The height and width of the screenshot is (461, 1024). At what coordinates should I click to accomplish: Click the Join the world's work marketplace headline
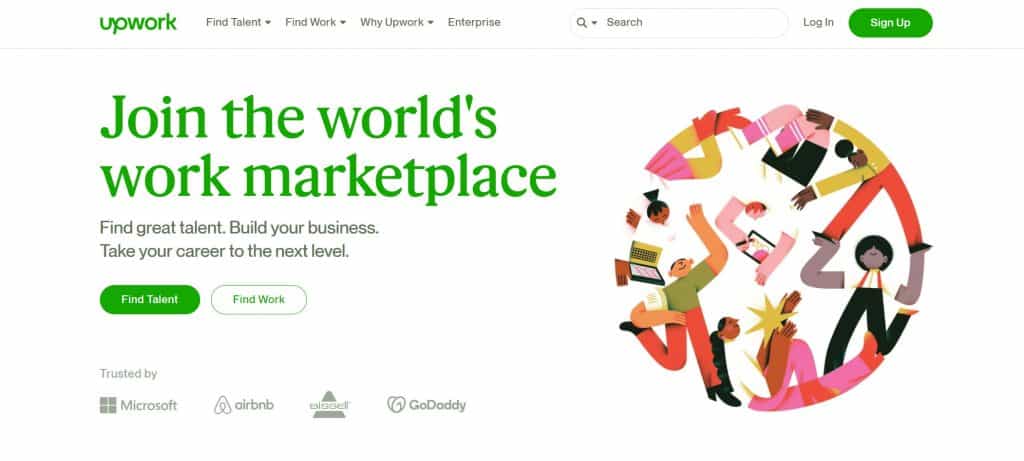328,147
